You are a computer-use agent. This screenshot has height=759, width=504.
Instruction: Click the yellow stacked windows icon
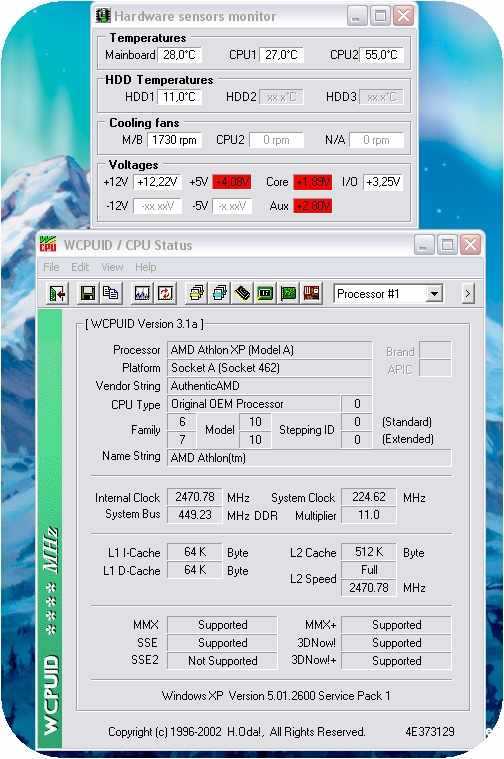point(196,293)
